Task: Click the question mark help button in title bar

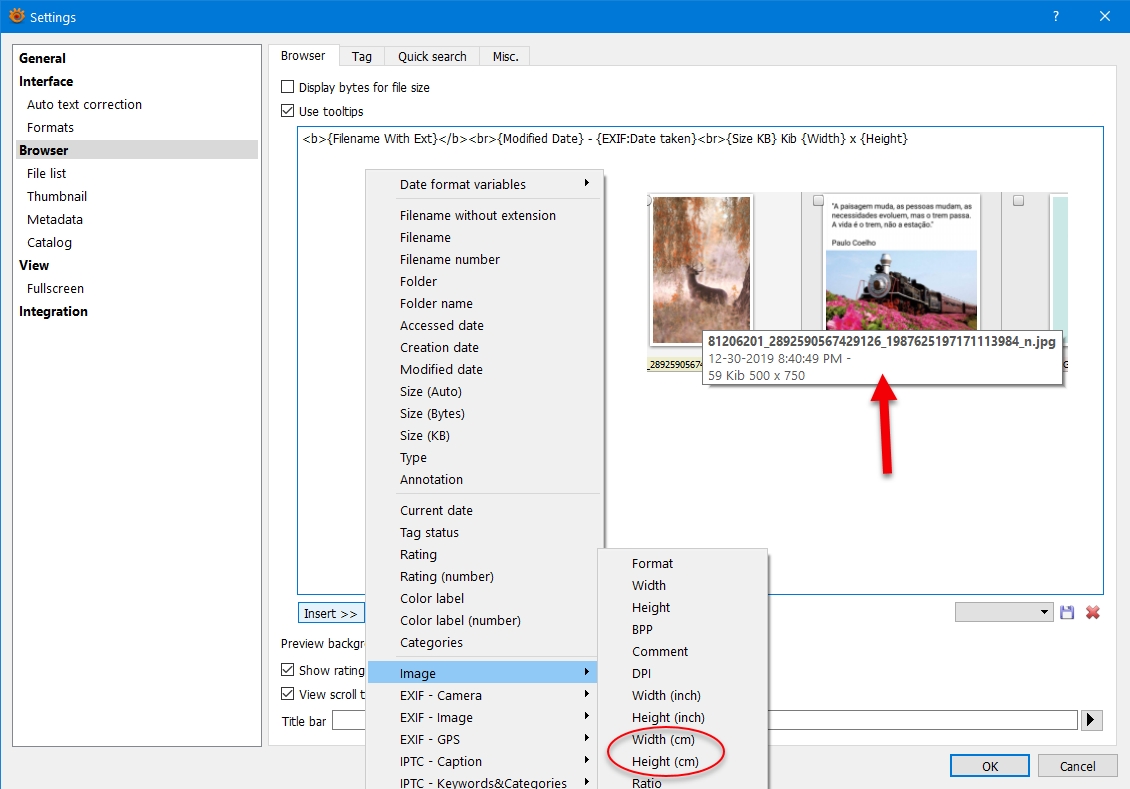Action: 1054,16
